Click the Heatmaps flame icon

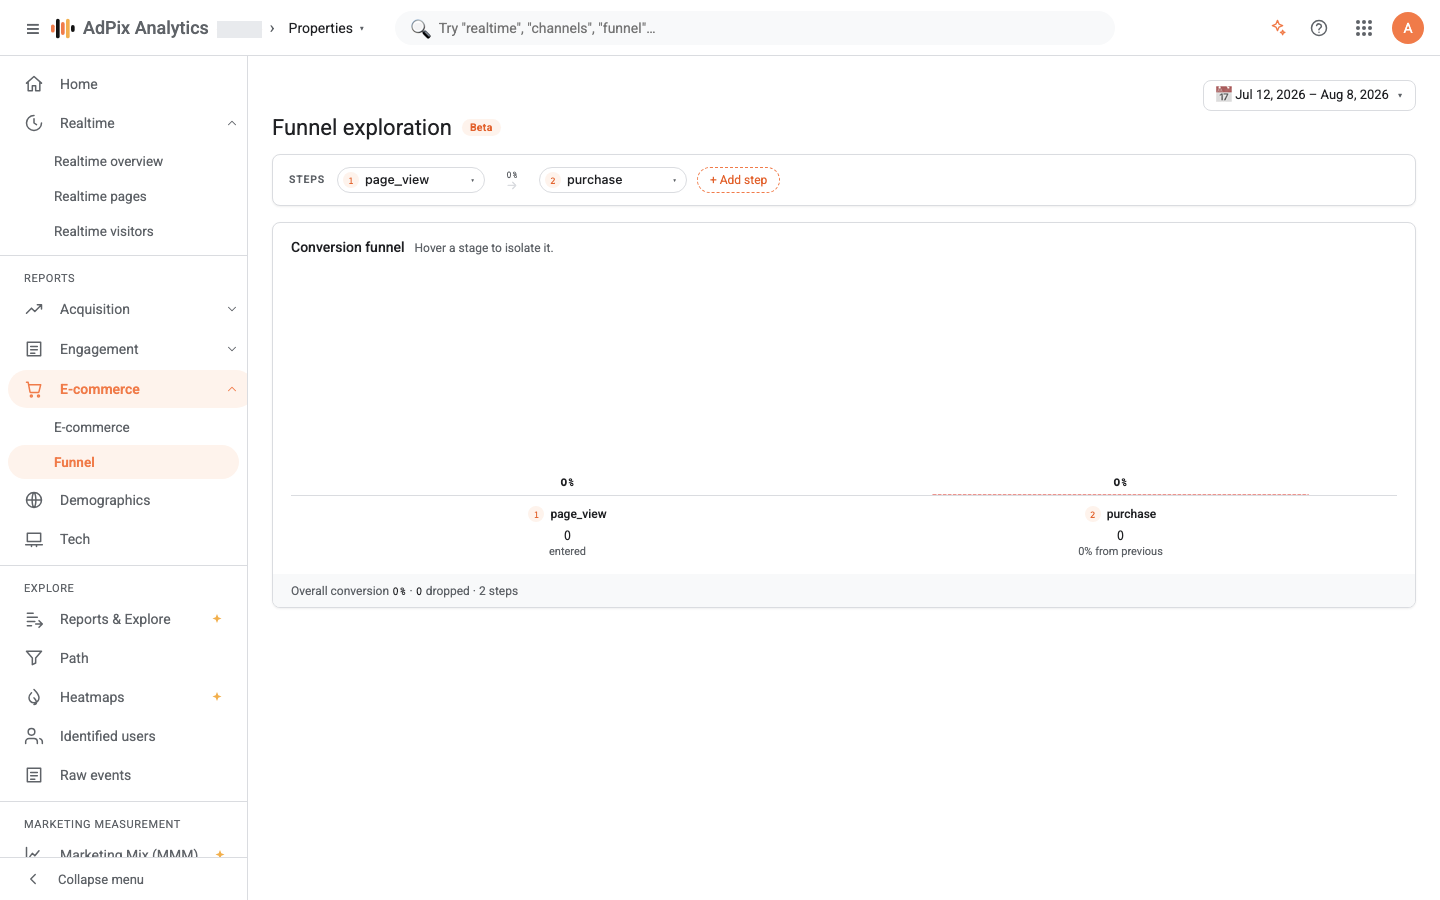34,697
